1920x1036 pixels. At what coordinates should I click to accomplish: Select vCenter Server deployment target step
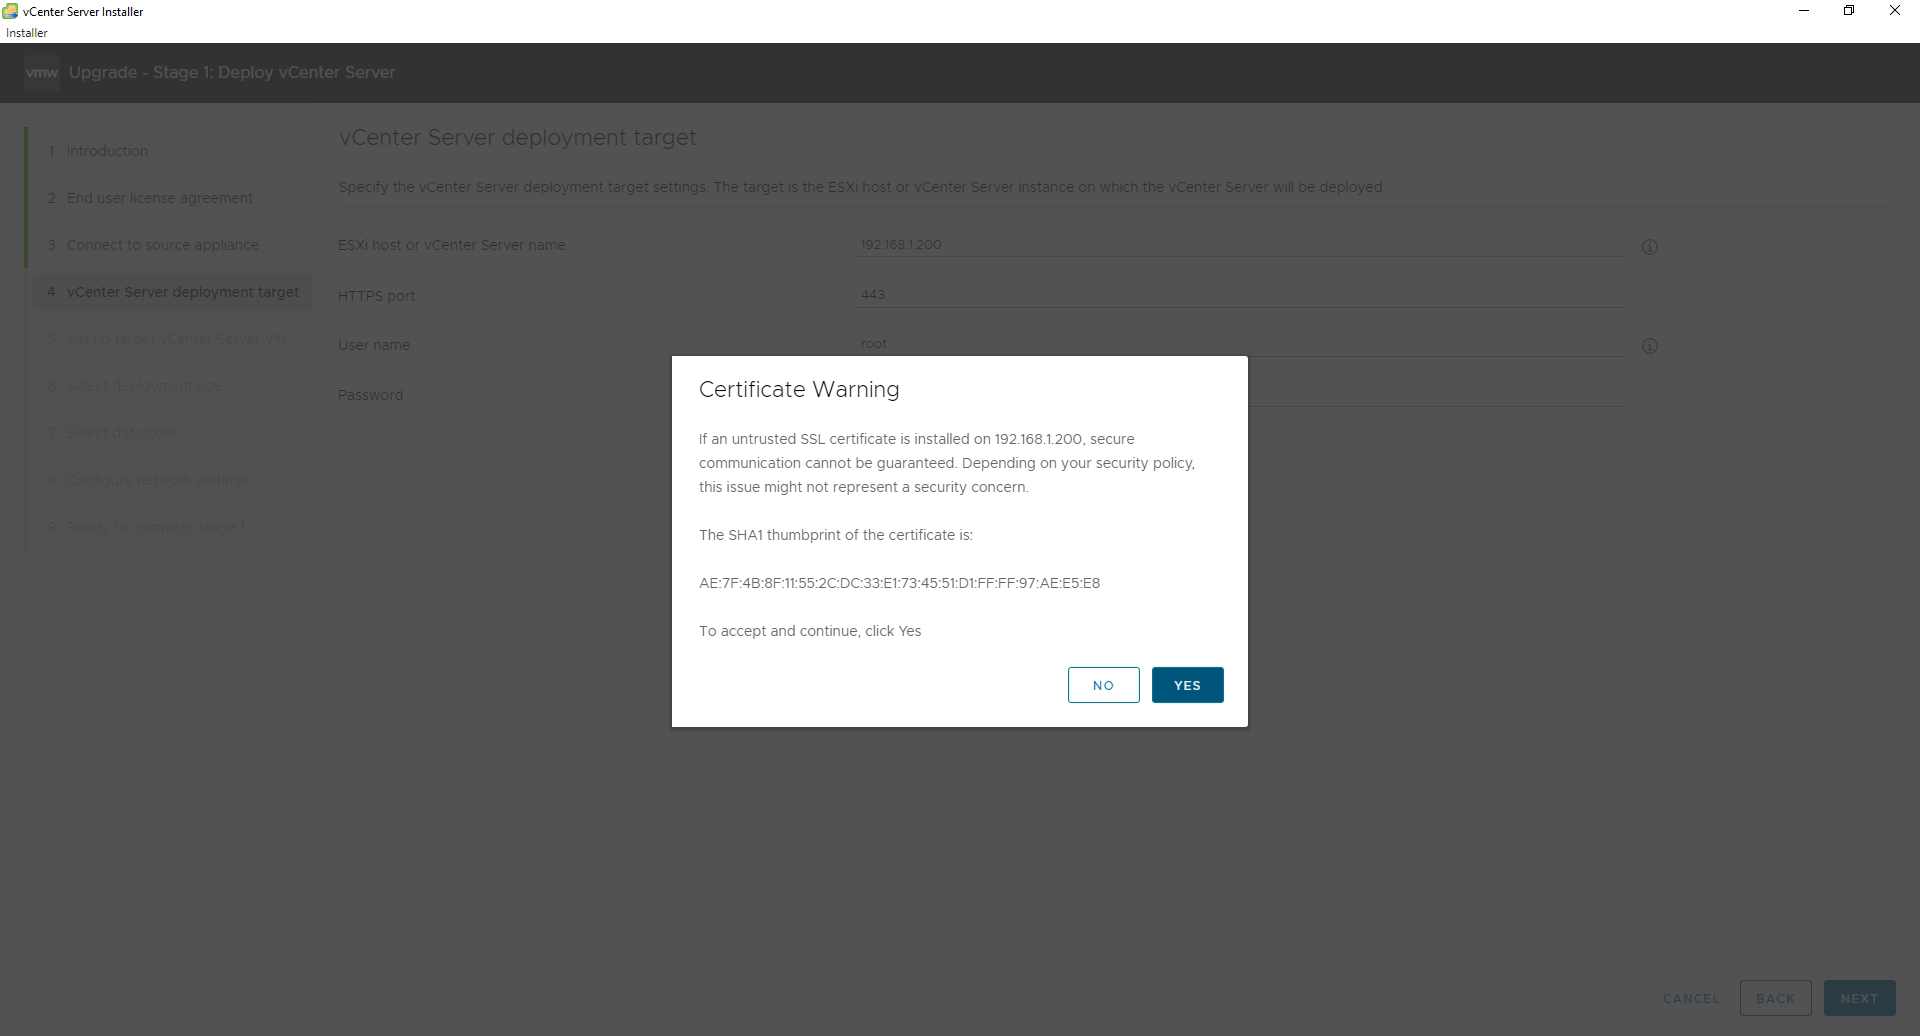coord(171,292)
